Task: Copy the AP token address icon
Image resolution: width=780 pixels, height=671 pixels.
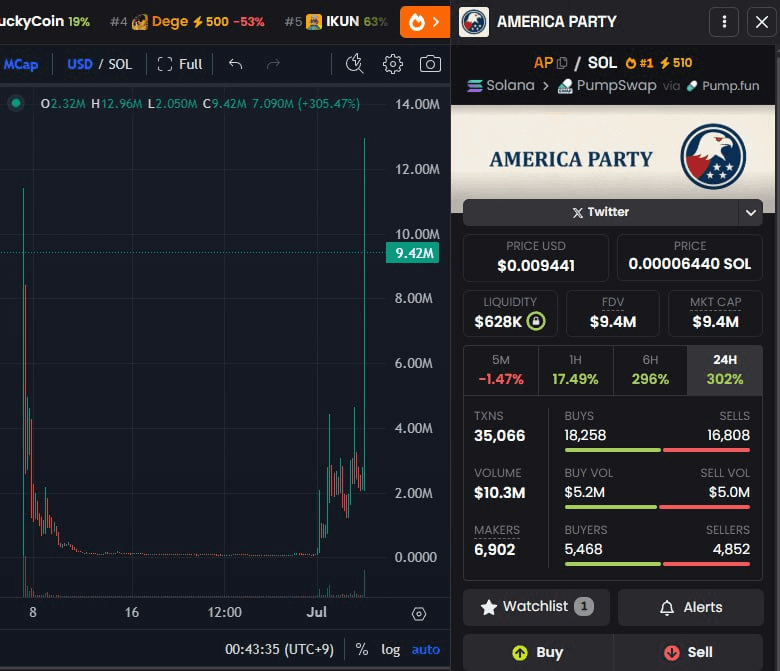Action: pyautogui.click(x=562, y=63)
